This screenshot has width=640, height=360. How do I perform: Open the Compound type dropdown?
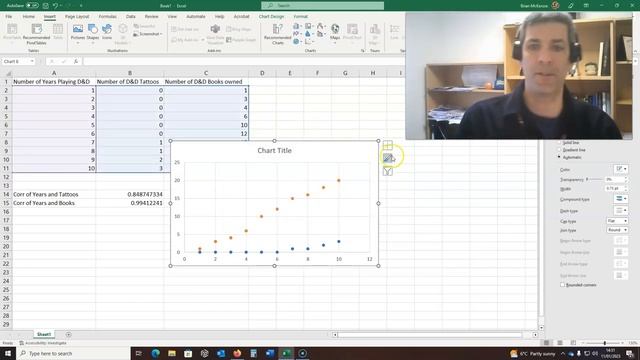[620, 199]
